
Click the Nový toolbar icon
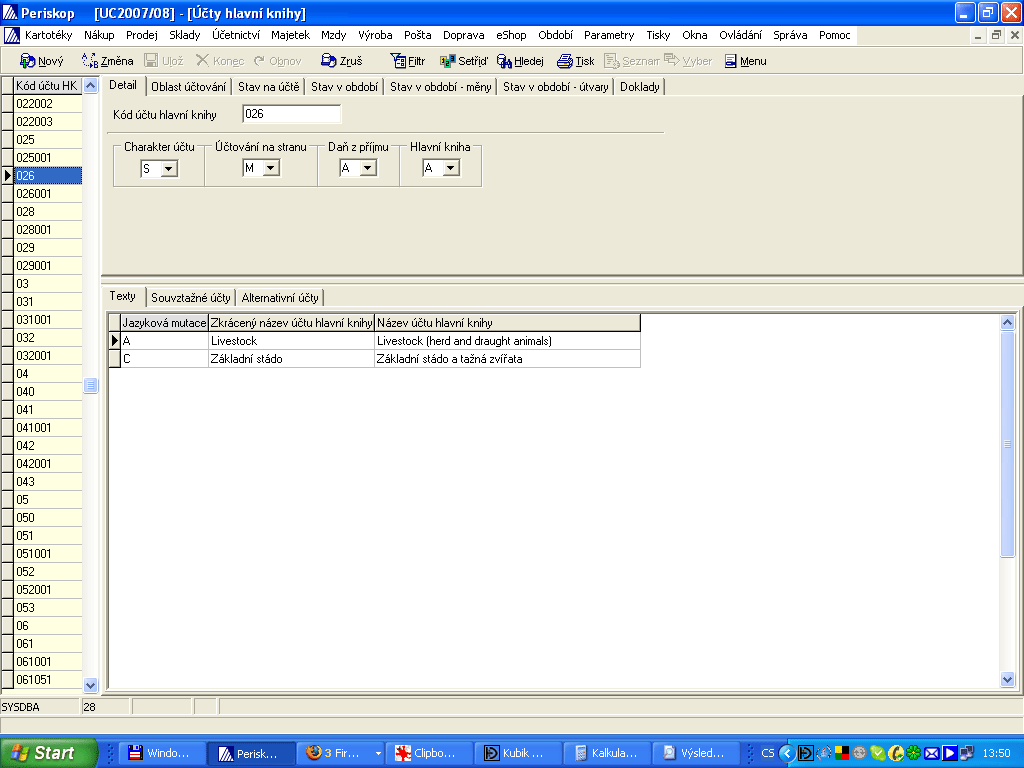[28, 61]
